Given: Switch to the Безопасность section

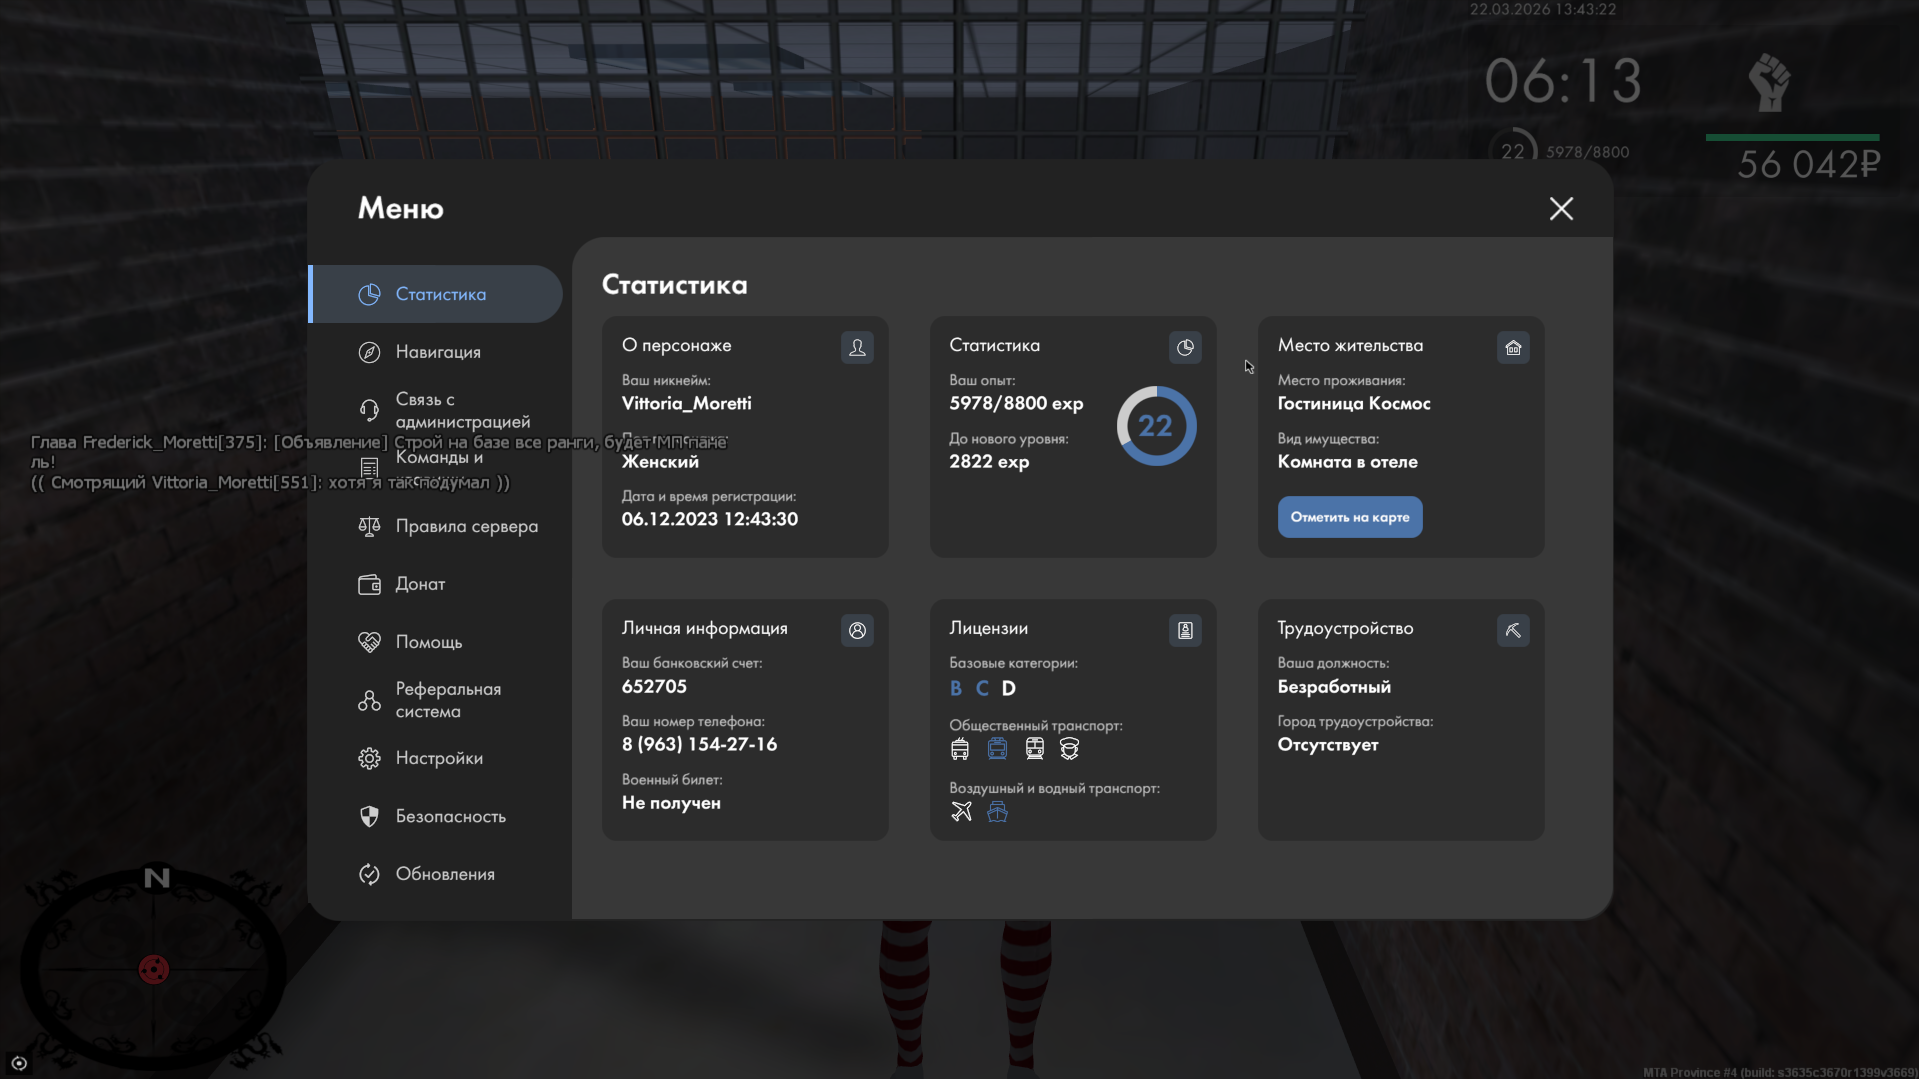Looking at the screenshot, I should [x=450, y=816].
